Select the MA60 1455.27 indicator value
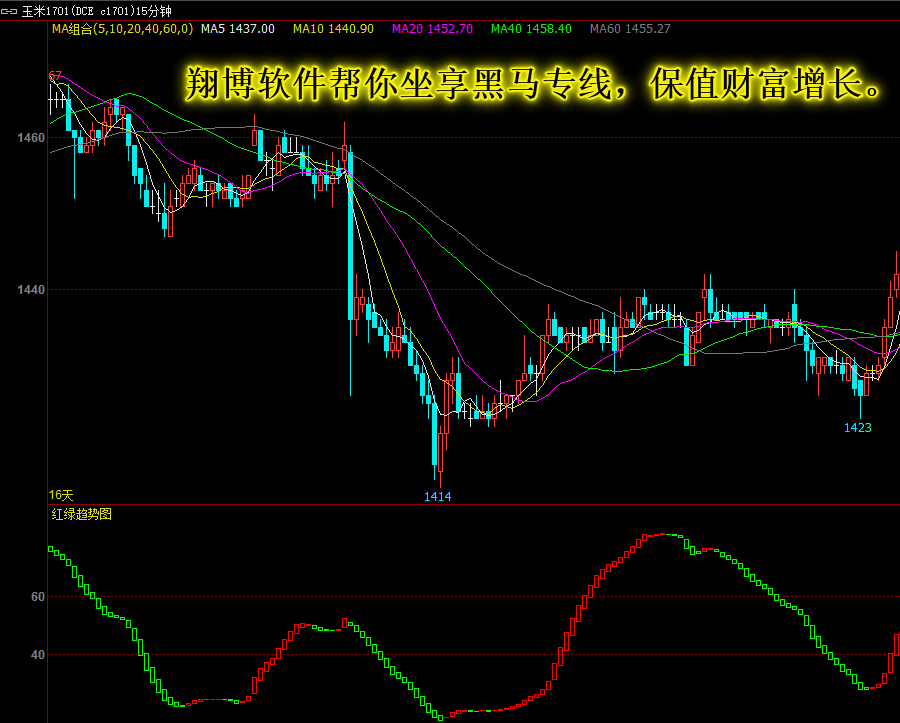The image size is (900, 723). [630, 29]
